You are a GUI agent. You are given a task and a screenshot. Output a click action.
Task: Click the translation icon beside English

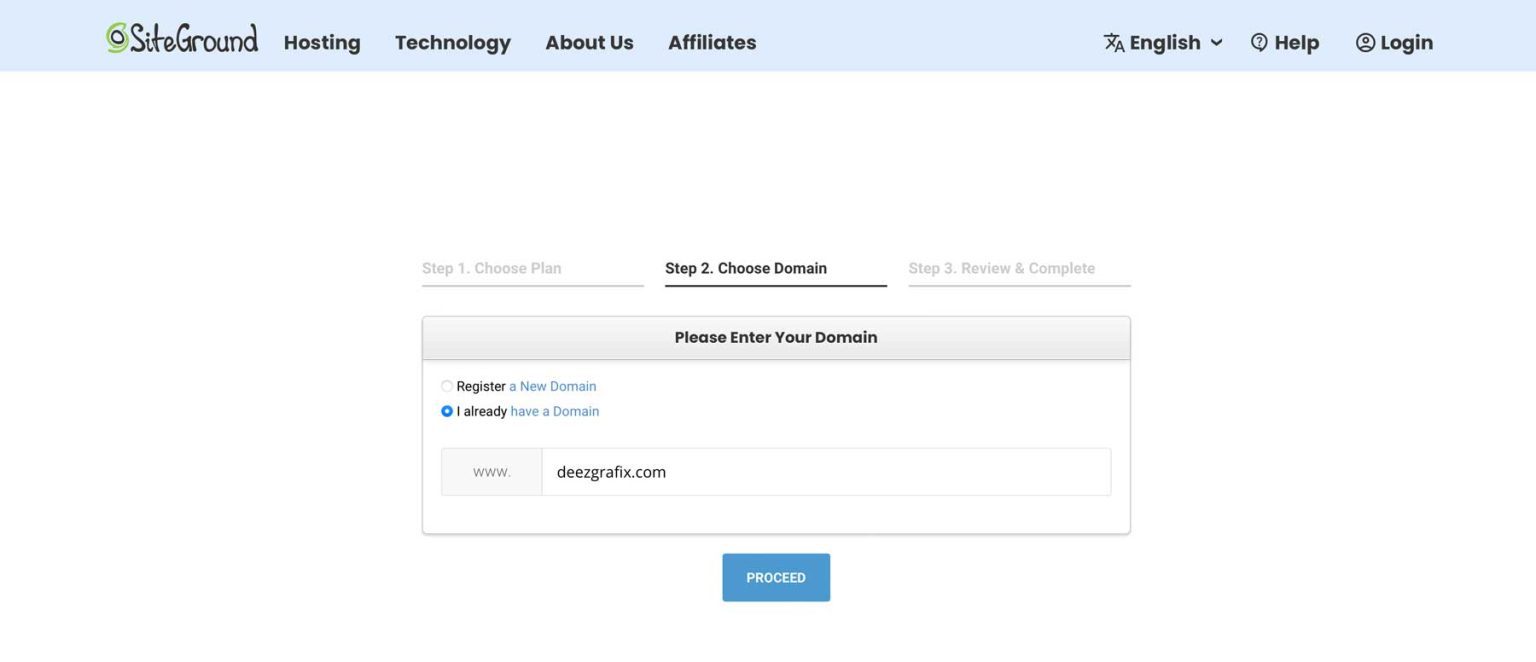1113,42
